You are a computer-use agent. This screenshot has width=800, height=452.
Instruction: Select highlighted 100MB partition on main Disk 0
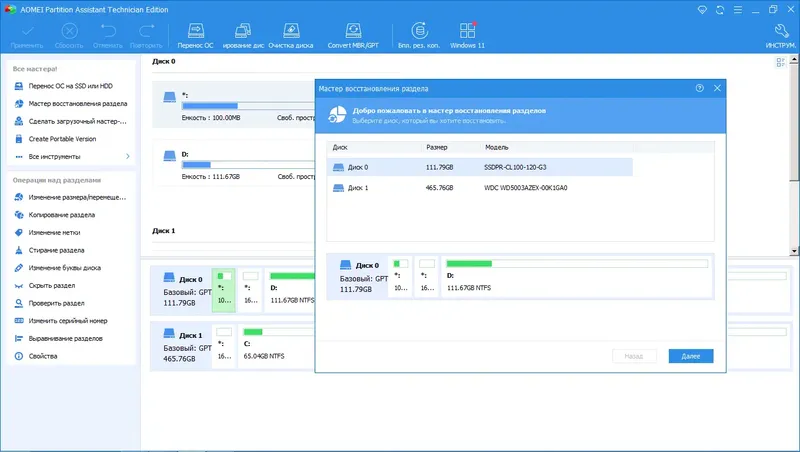coord(223,290)
